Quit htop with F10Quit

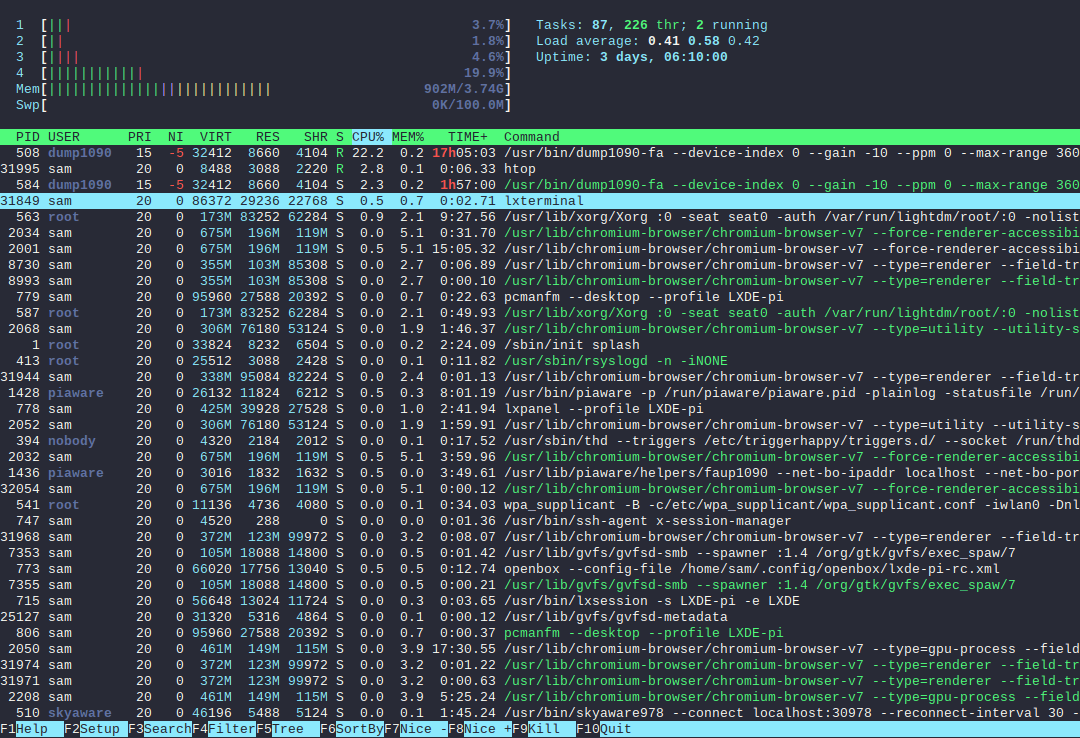[x=603, y=729]
